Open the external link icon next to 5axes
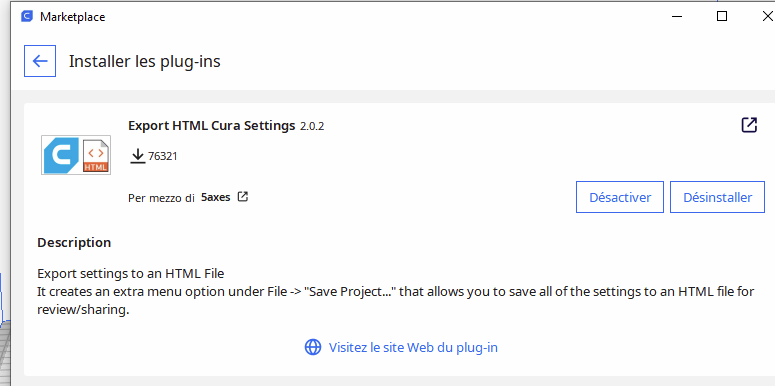 [243, 197]
